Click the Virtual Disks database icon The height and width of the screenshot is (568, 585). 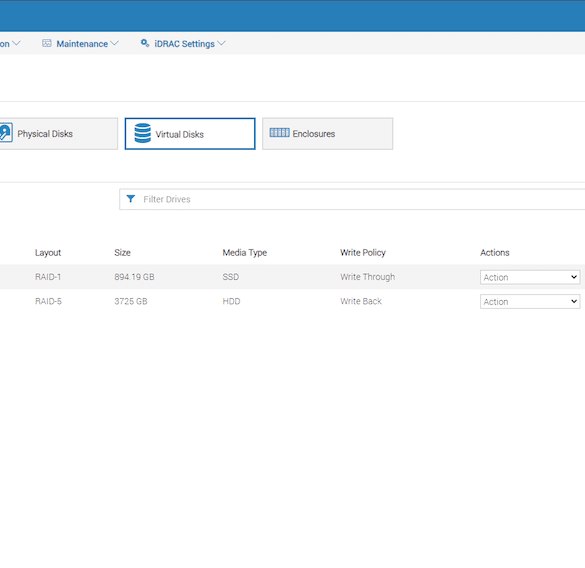click(143, 133)
